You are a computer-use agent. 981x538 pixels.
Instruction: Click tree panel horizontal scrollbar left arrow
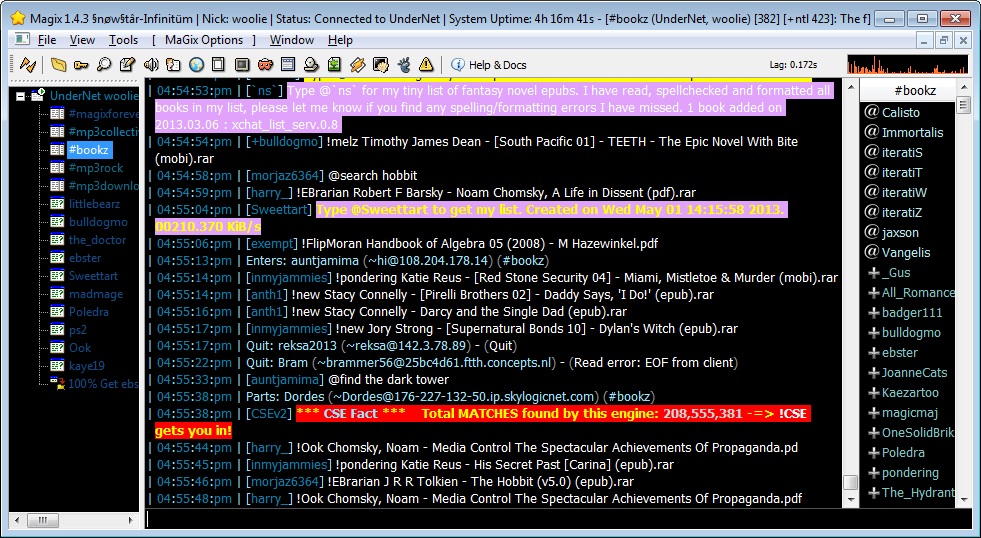point(17,520)
